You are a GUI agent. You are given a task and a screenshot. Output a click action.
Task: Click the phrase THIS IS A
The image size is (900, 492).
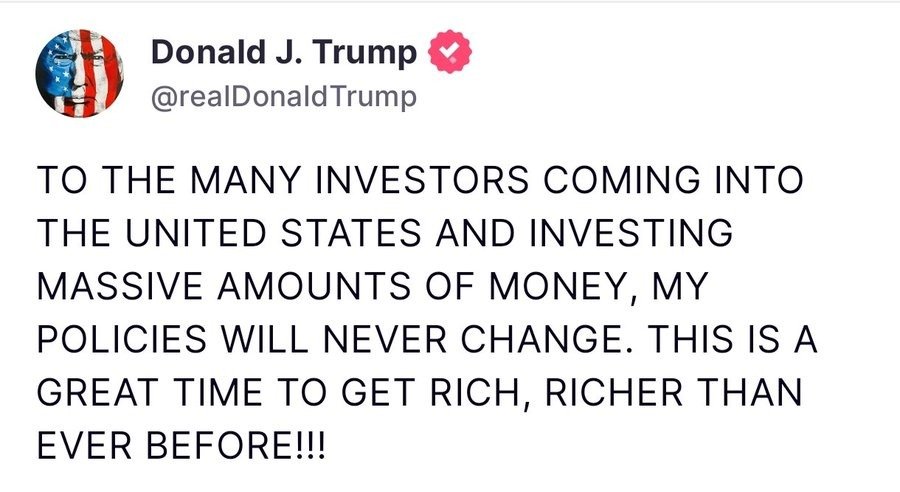(732, 340)
